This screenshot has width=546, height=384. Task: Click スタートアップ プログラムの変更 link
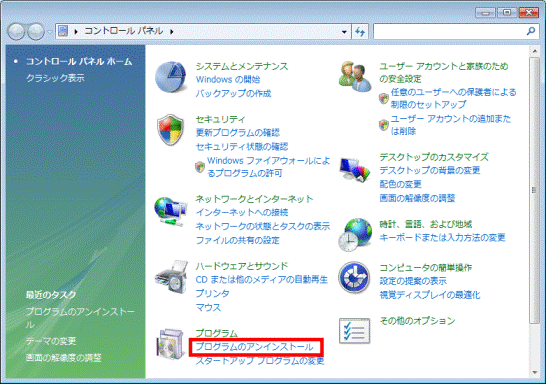[x=260, y=361]
